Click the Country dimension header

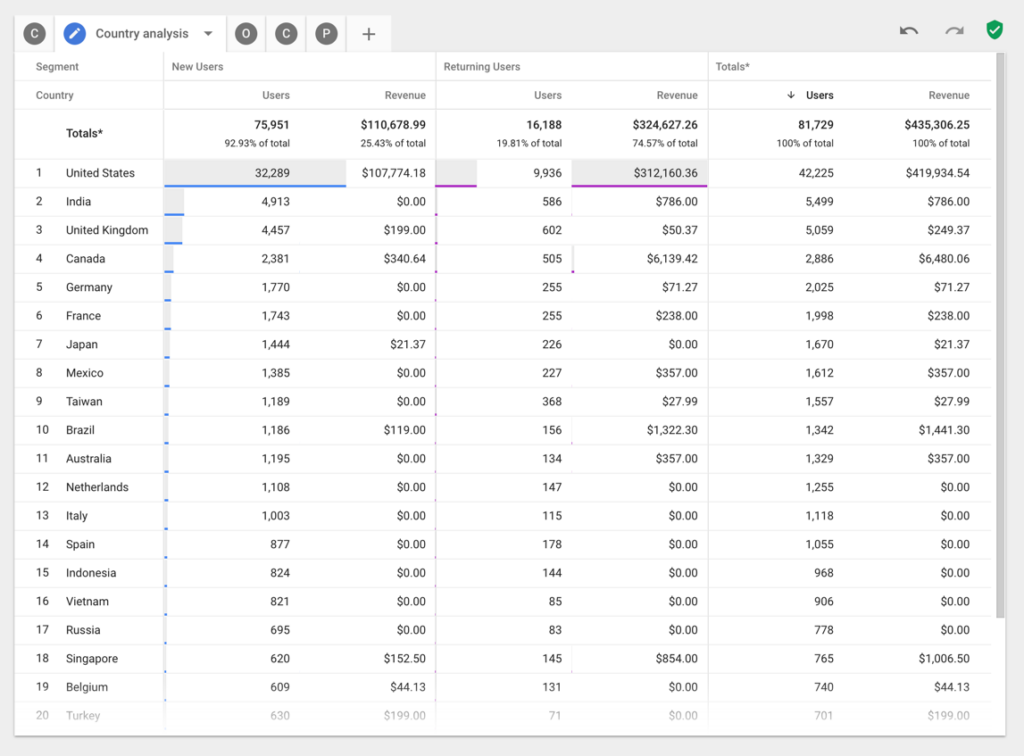coord(55,95)
